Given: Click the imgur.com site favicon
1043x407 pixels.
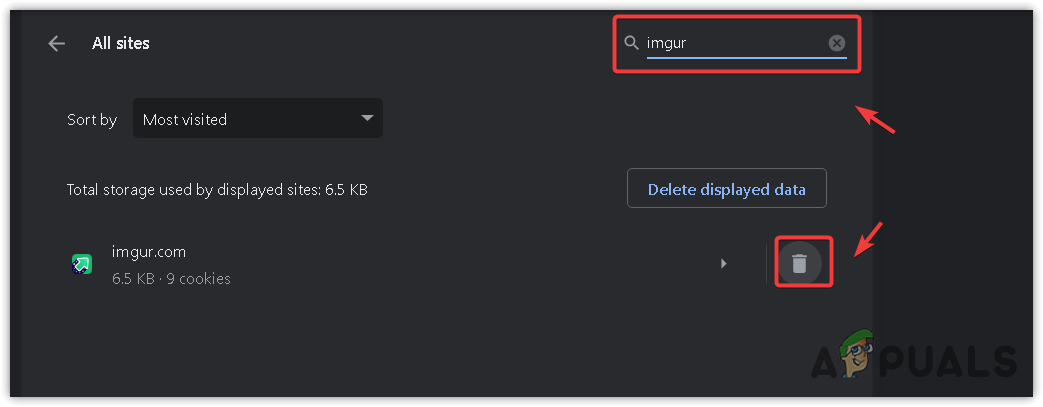Looking at the screenshot, I should point(82,264).
